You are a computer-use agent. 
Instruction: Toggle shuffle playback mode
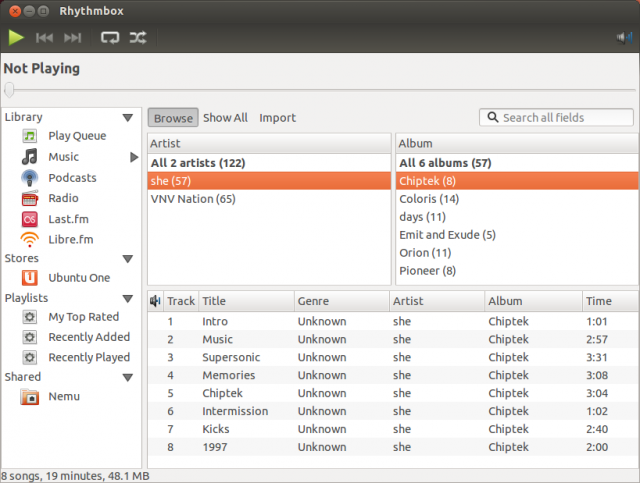pyautogui.click(x=138, y=38)
